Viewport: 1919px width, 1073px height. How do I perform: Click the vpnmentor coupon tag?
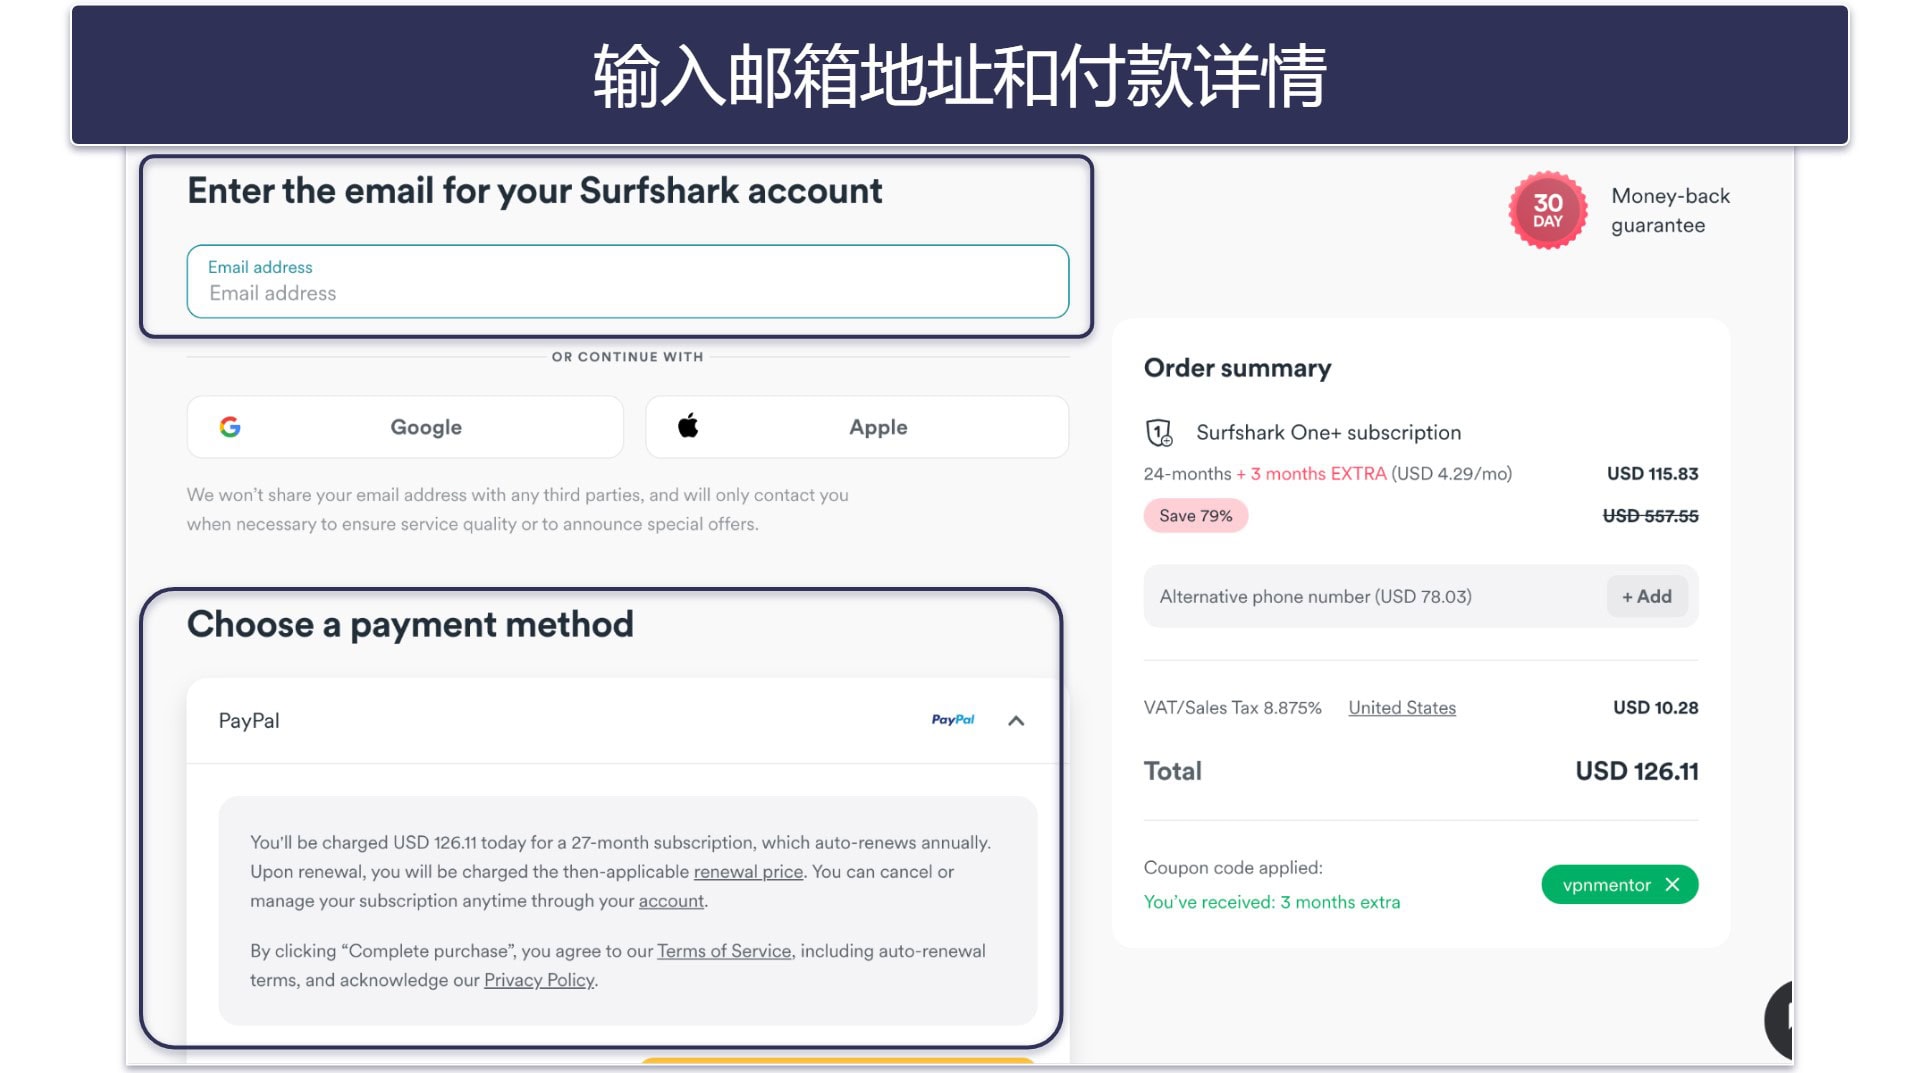pos(1605,885)
